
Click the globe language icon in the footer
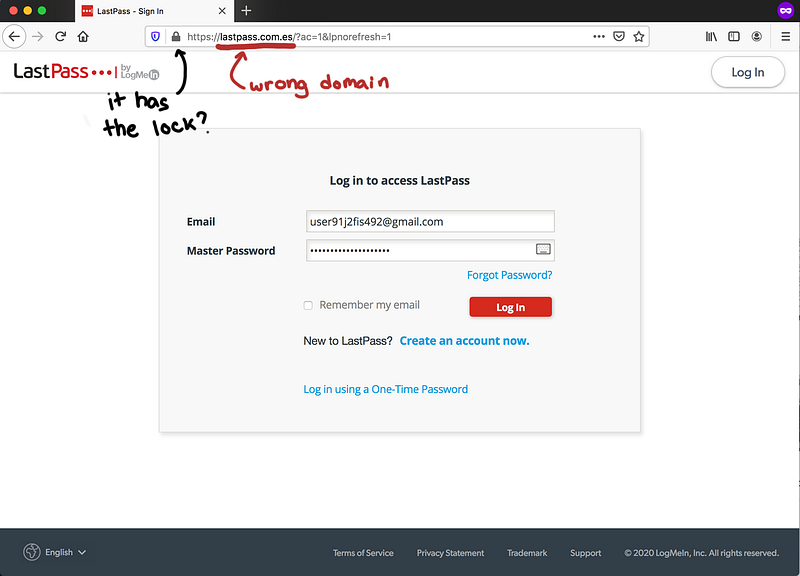[32, 552]
